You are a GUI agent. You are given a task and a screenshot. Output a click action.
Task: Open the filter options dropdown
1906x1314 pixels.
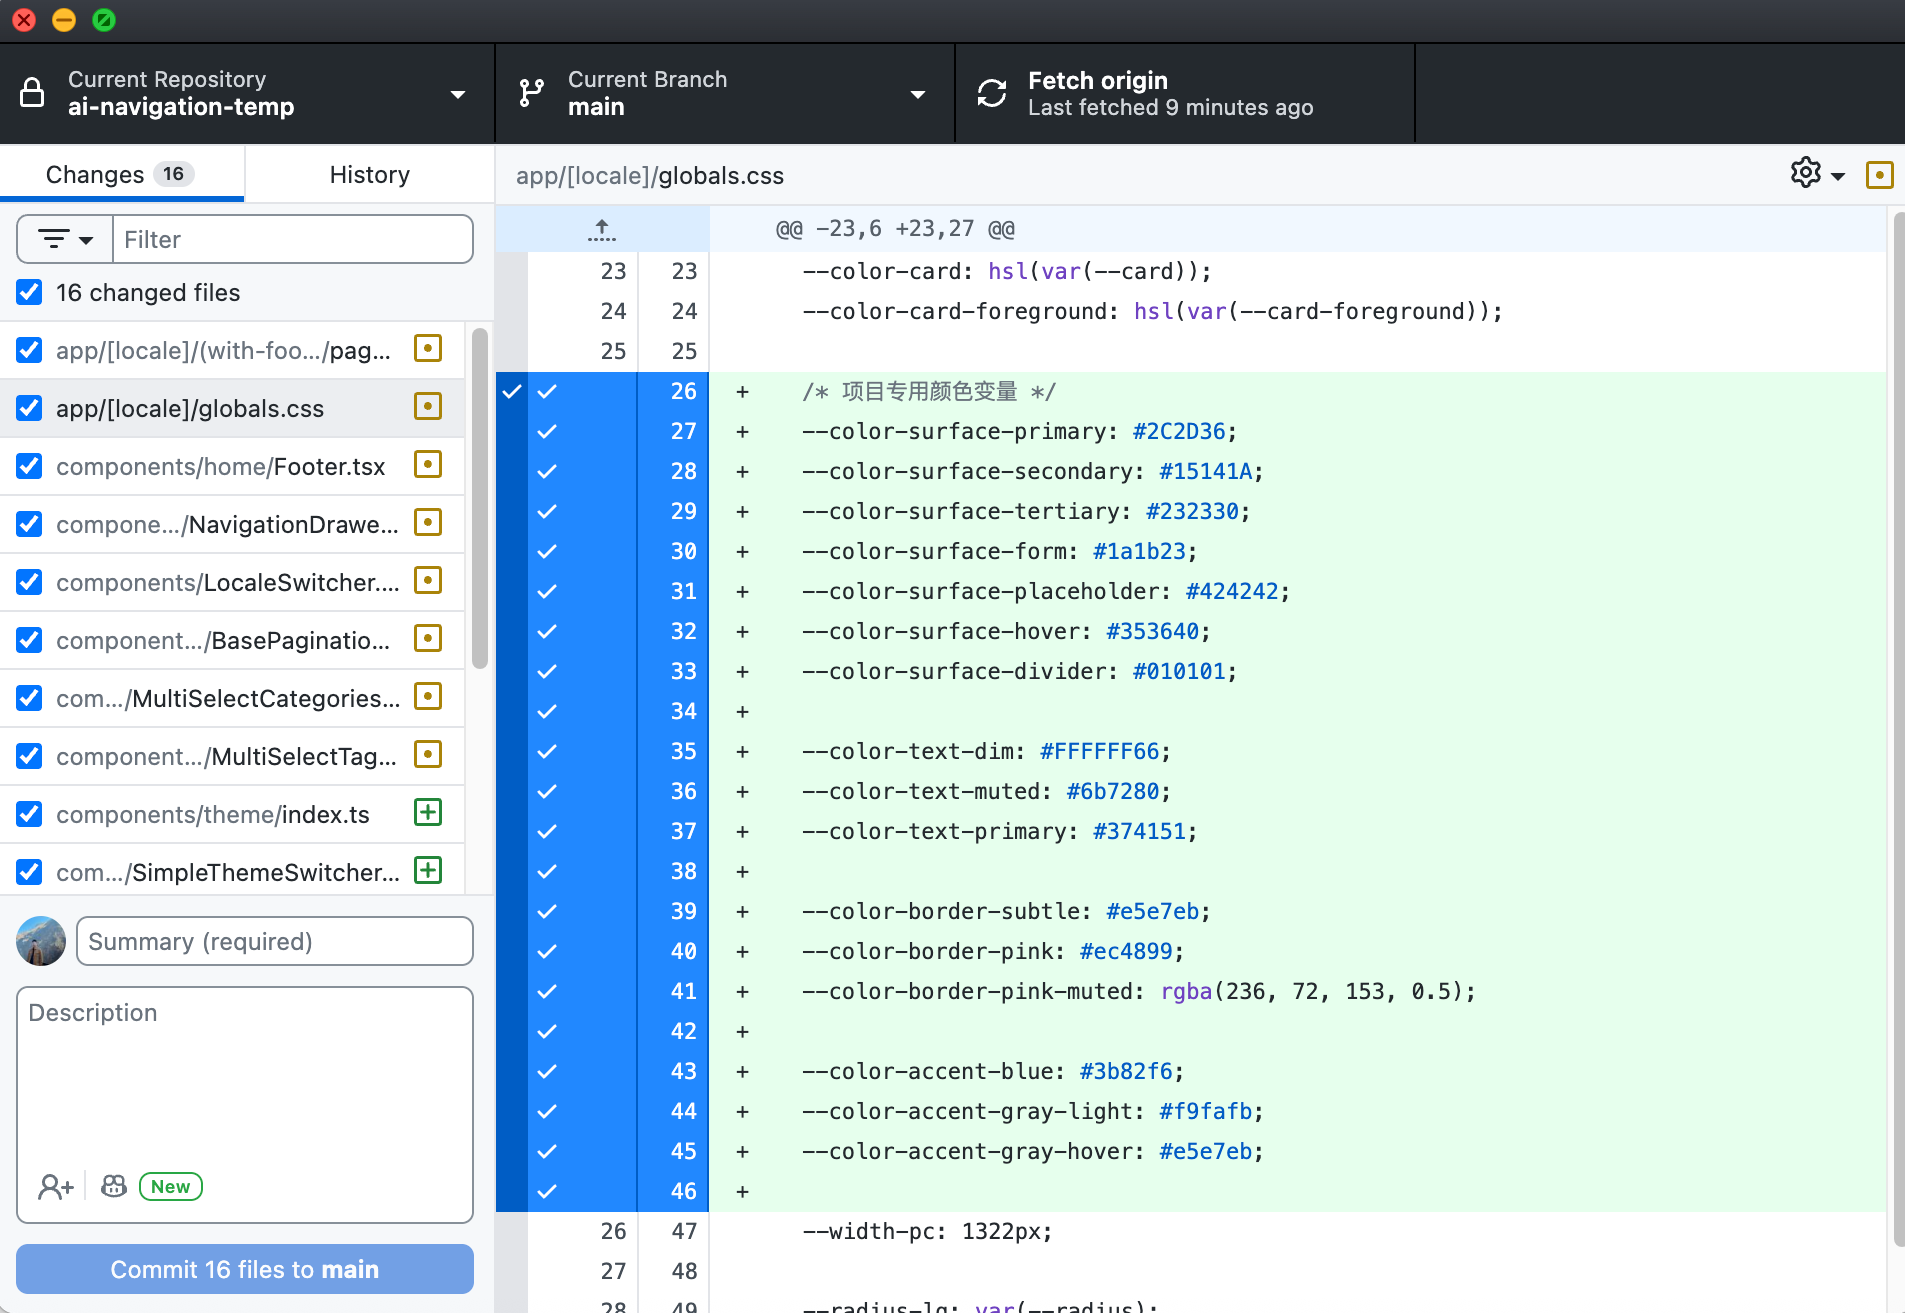pos(65,239)
